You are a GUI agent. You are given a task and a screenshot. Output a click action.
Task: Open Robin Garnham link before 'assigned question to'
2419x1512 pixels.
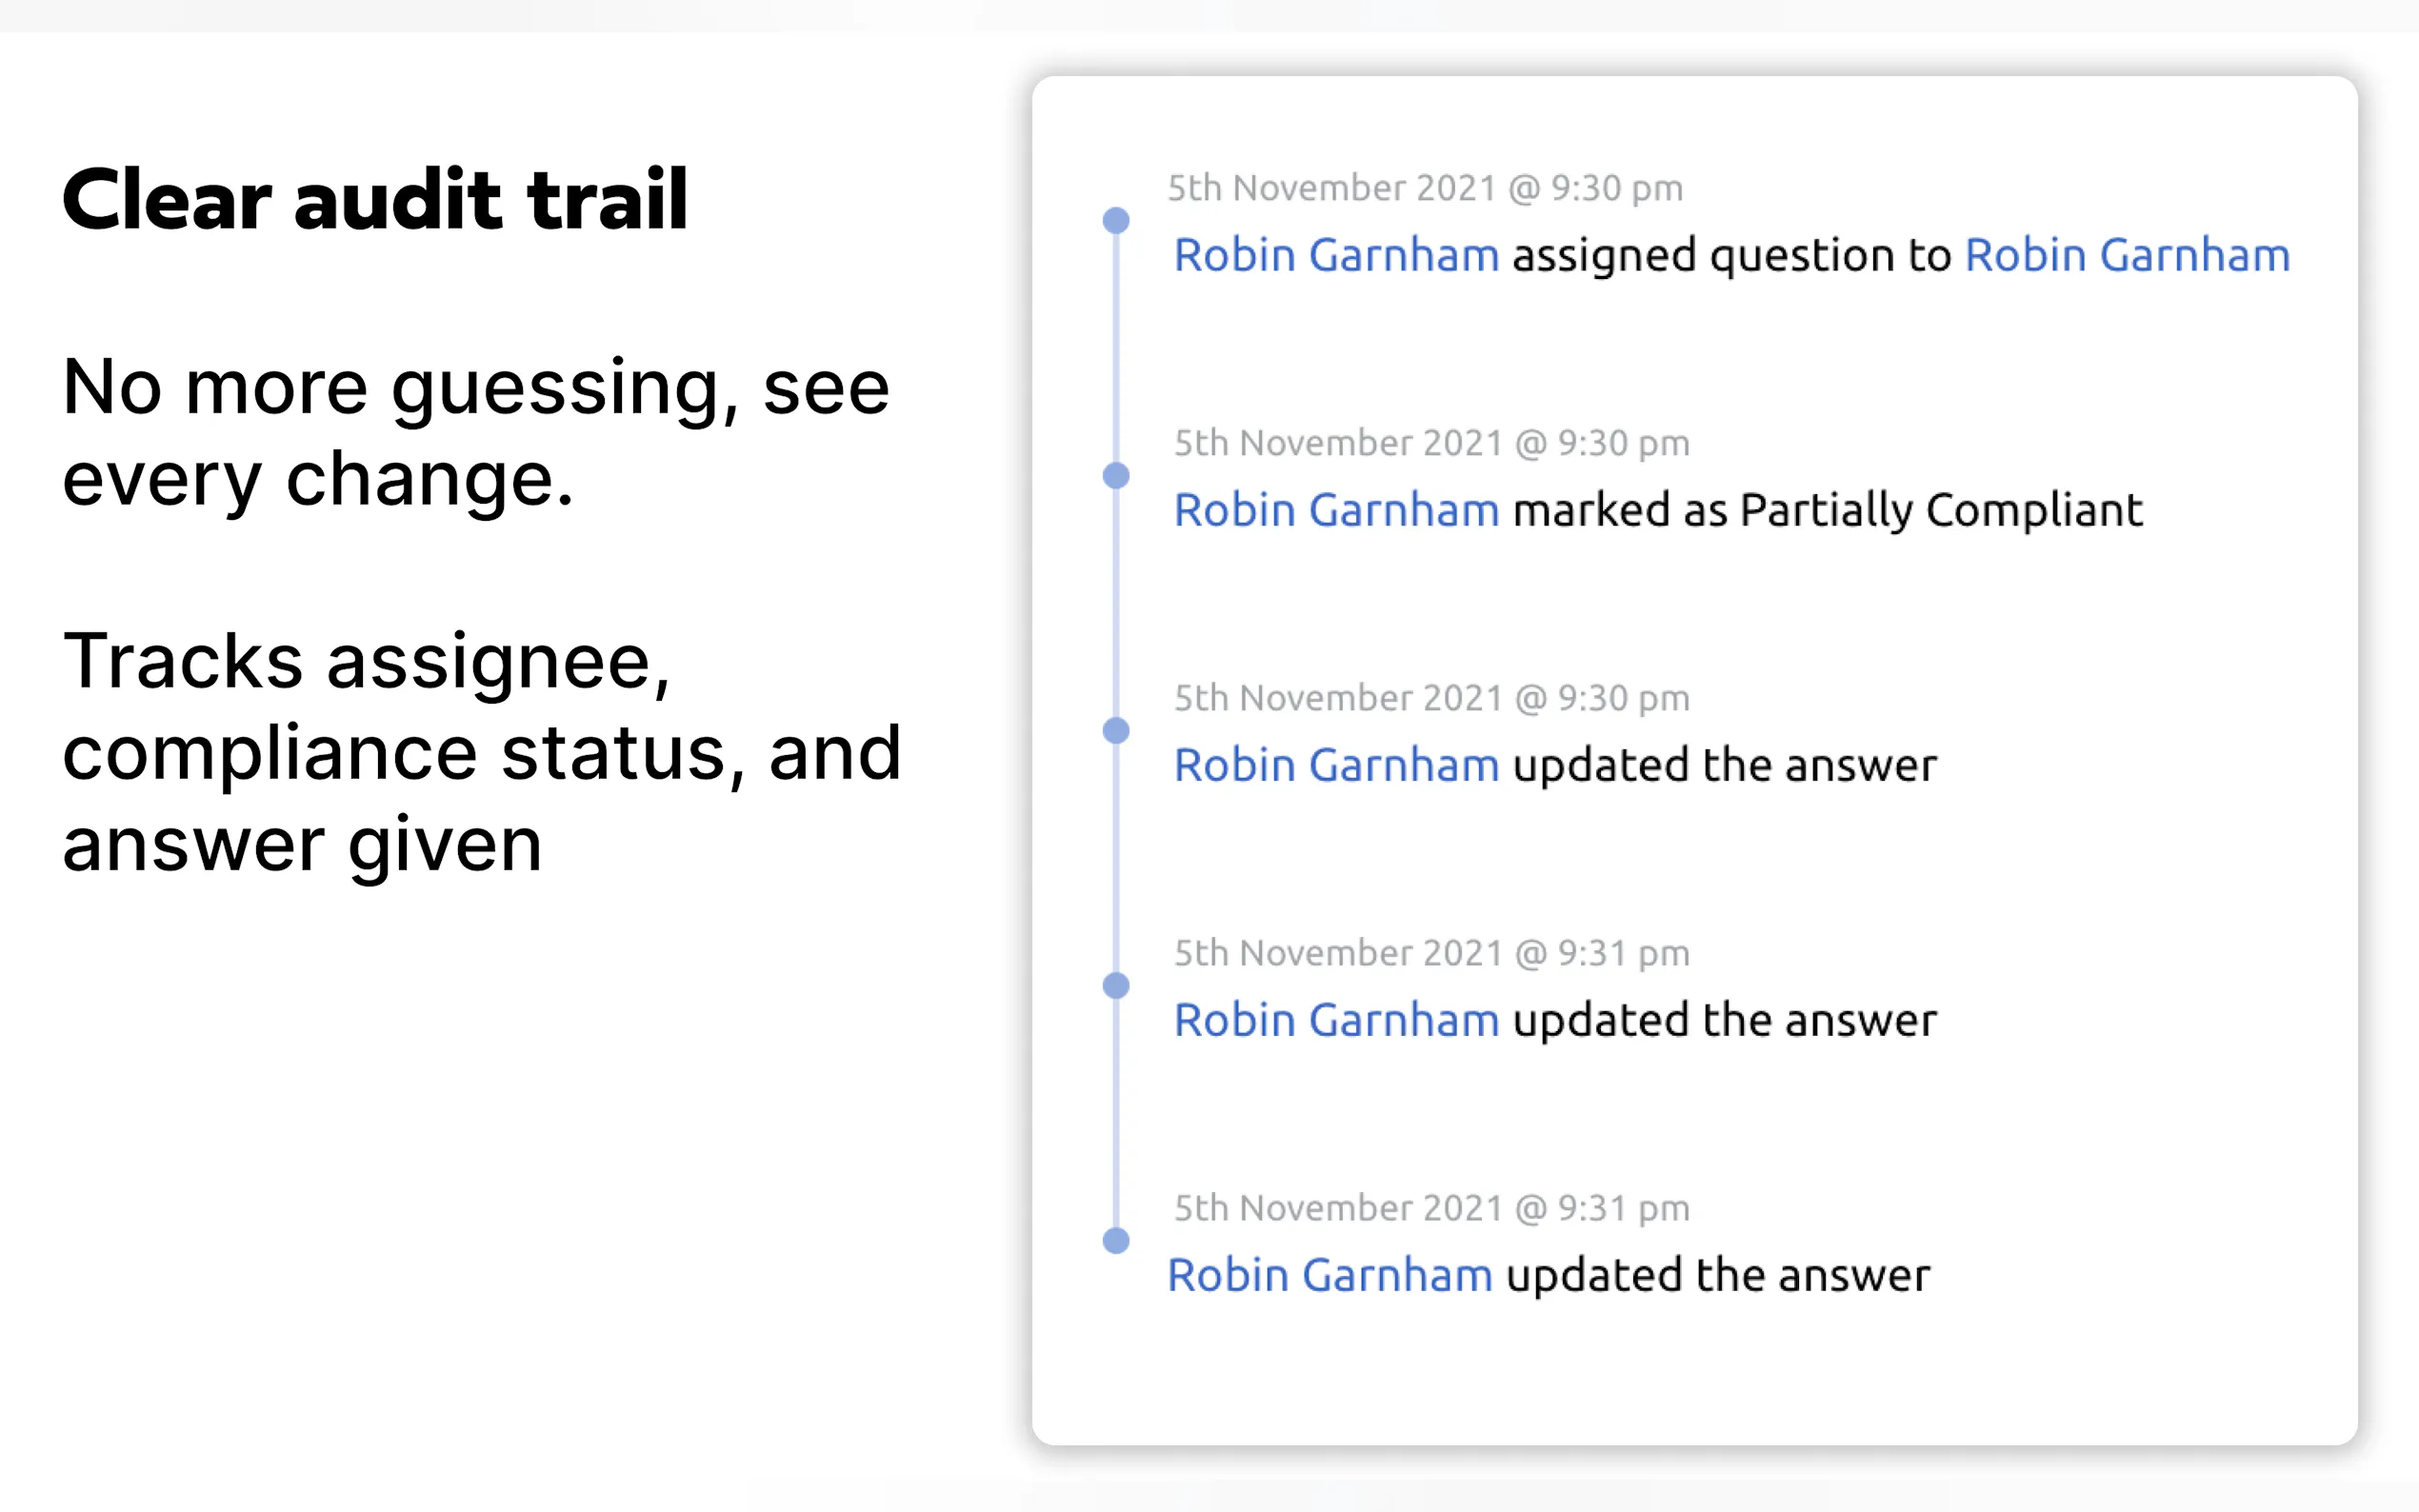click(x=1336, y=255)
